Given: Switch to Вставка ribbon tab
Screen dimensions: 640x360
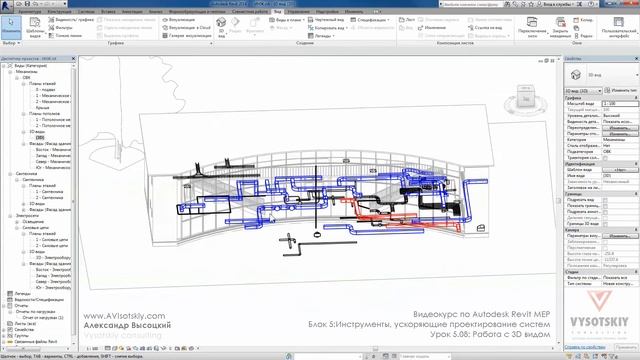Looking at the screenshot, I should click(x=109, y=12).
